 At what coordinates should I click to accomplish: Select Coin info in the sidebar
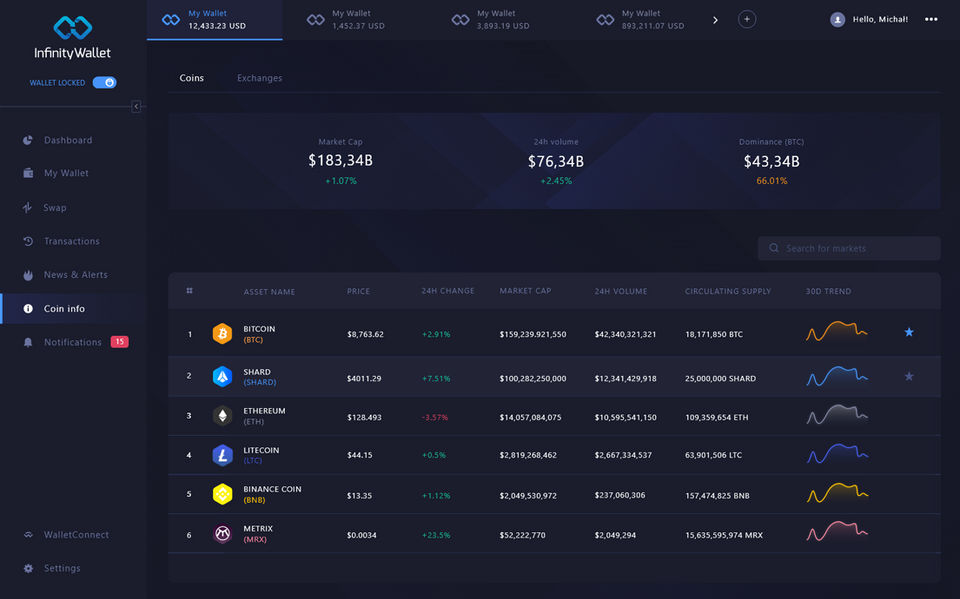[64, 309]
